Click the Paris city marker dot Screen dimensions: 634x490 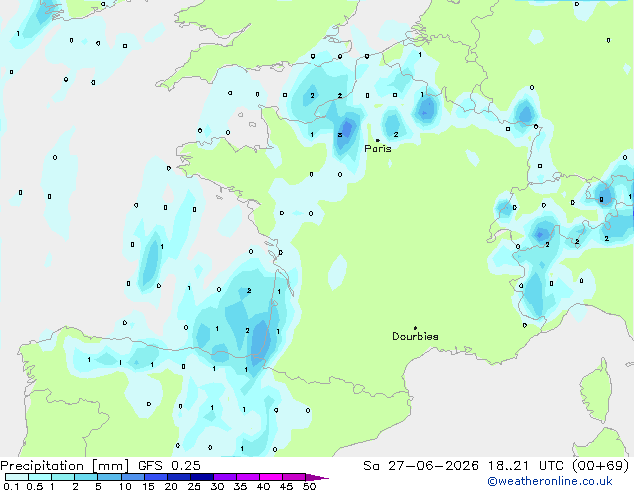(x=378, y=140)
